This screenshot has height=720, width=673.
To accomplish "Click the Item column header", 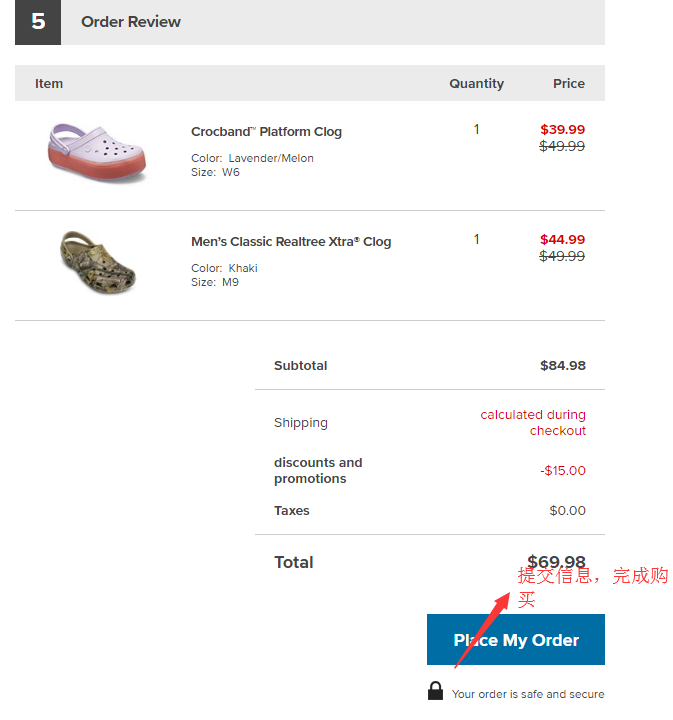I will click(x=49, y=84).
